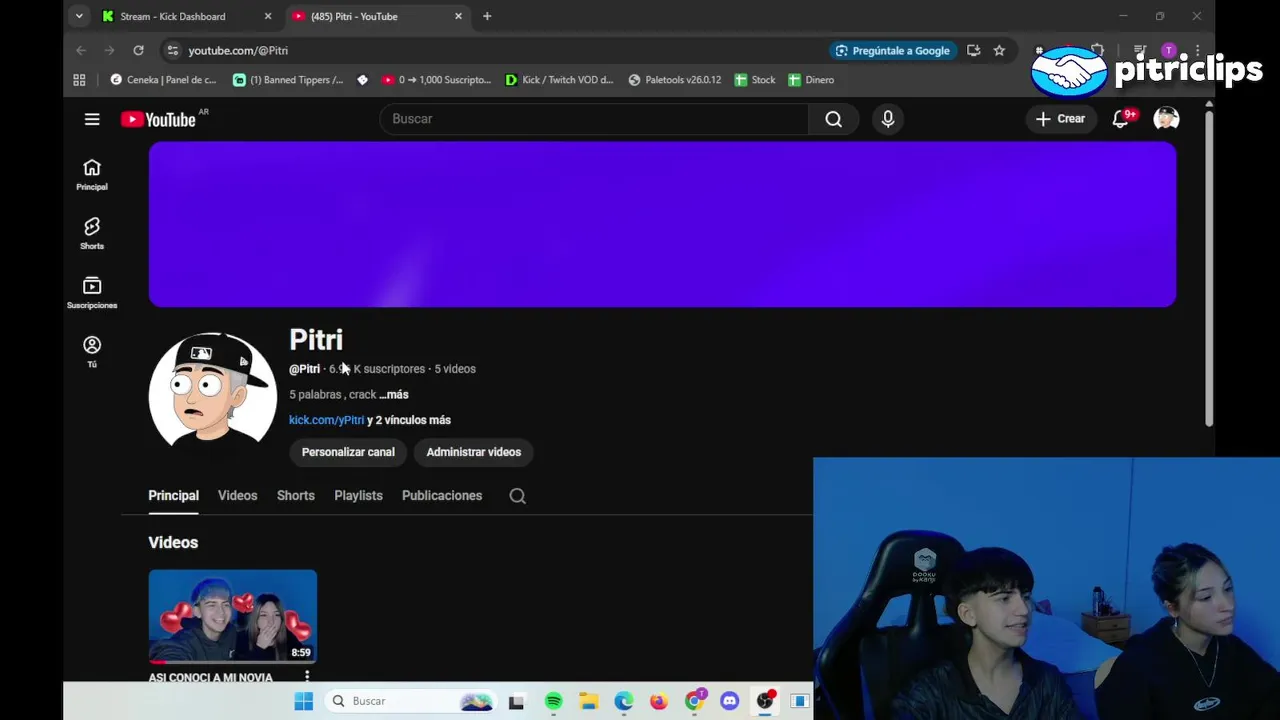The image size is (1280, 720).
Task: Open Shorts in the left sidebar
Action: pos(92,233)
